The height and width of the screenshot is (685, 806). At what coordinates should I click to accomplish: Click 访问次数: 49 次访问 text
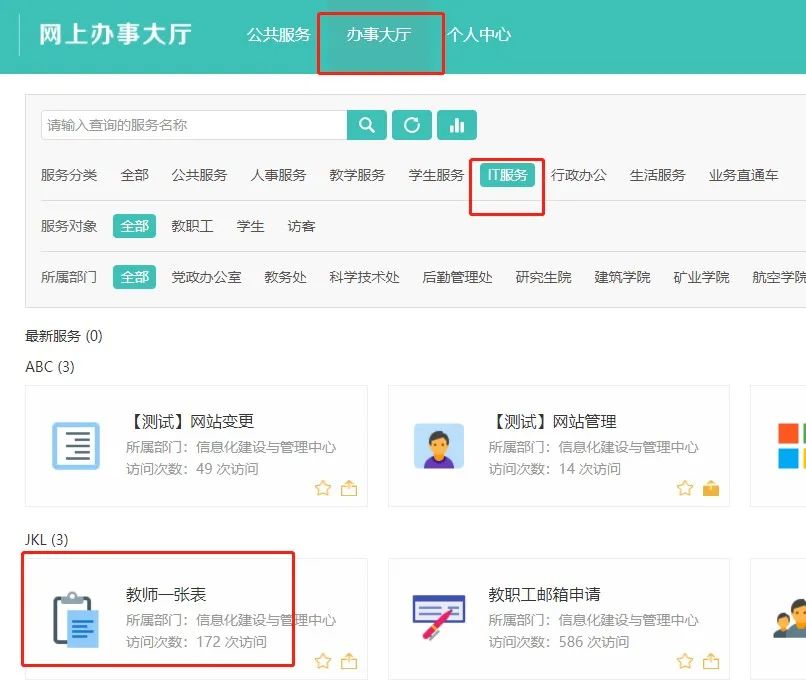tap(192, 469)
